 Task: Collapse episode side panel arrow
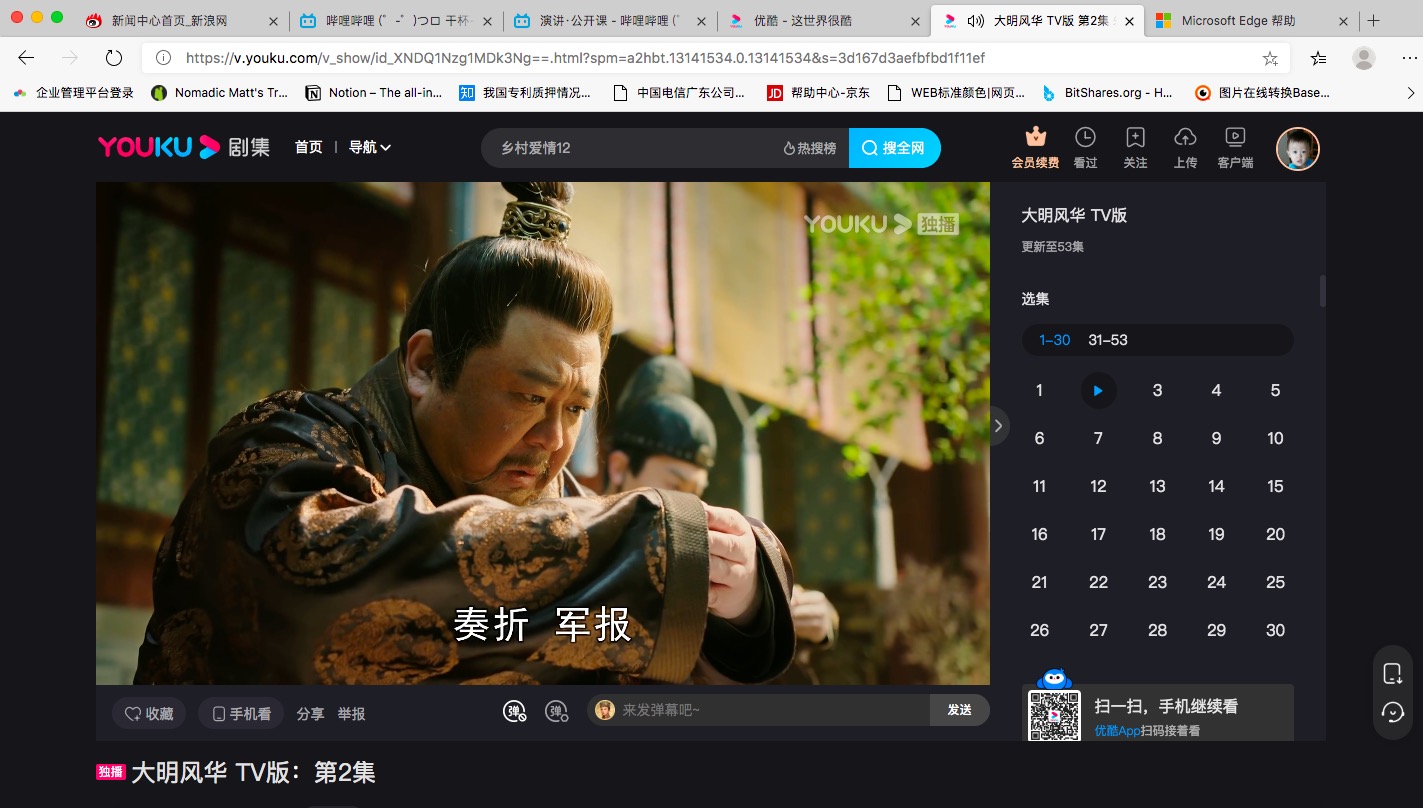(x=997, y=426)
